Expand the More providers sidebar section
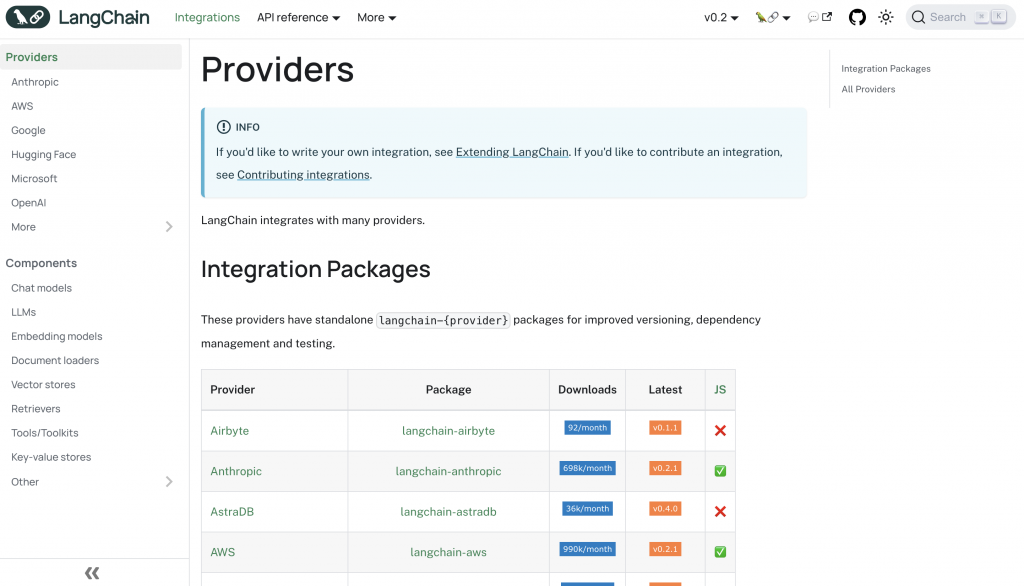 click(169, 227)
